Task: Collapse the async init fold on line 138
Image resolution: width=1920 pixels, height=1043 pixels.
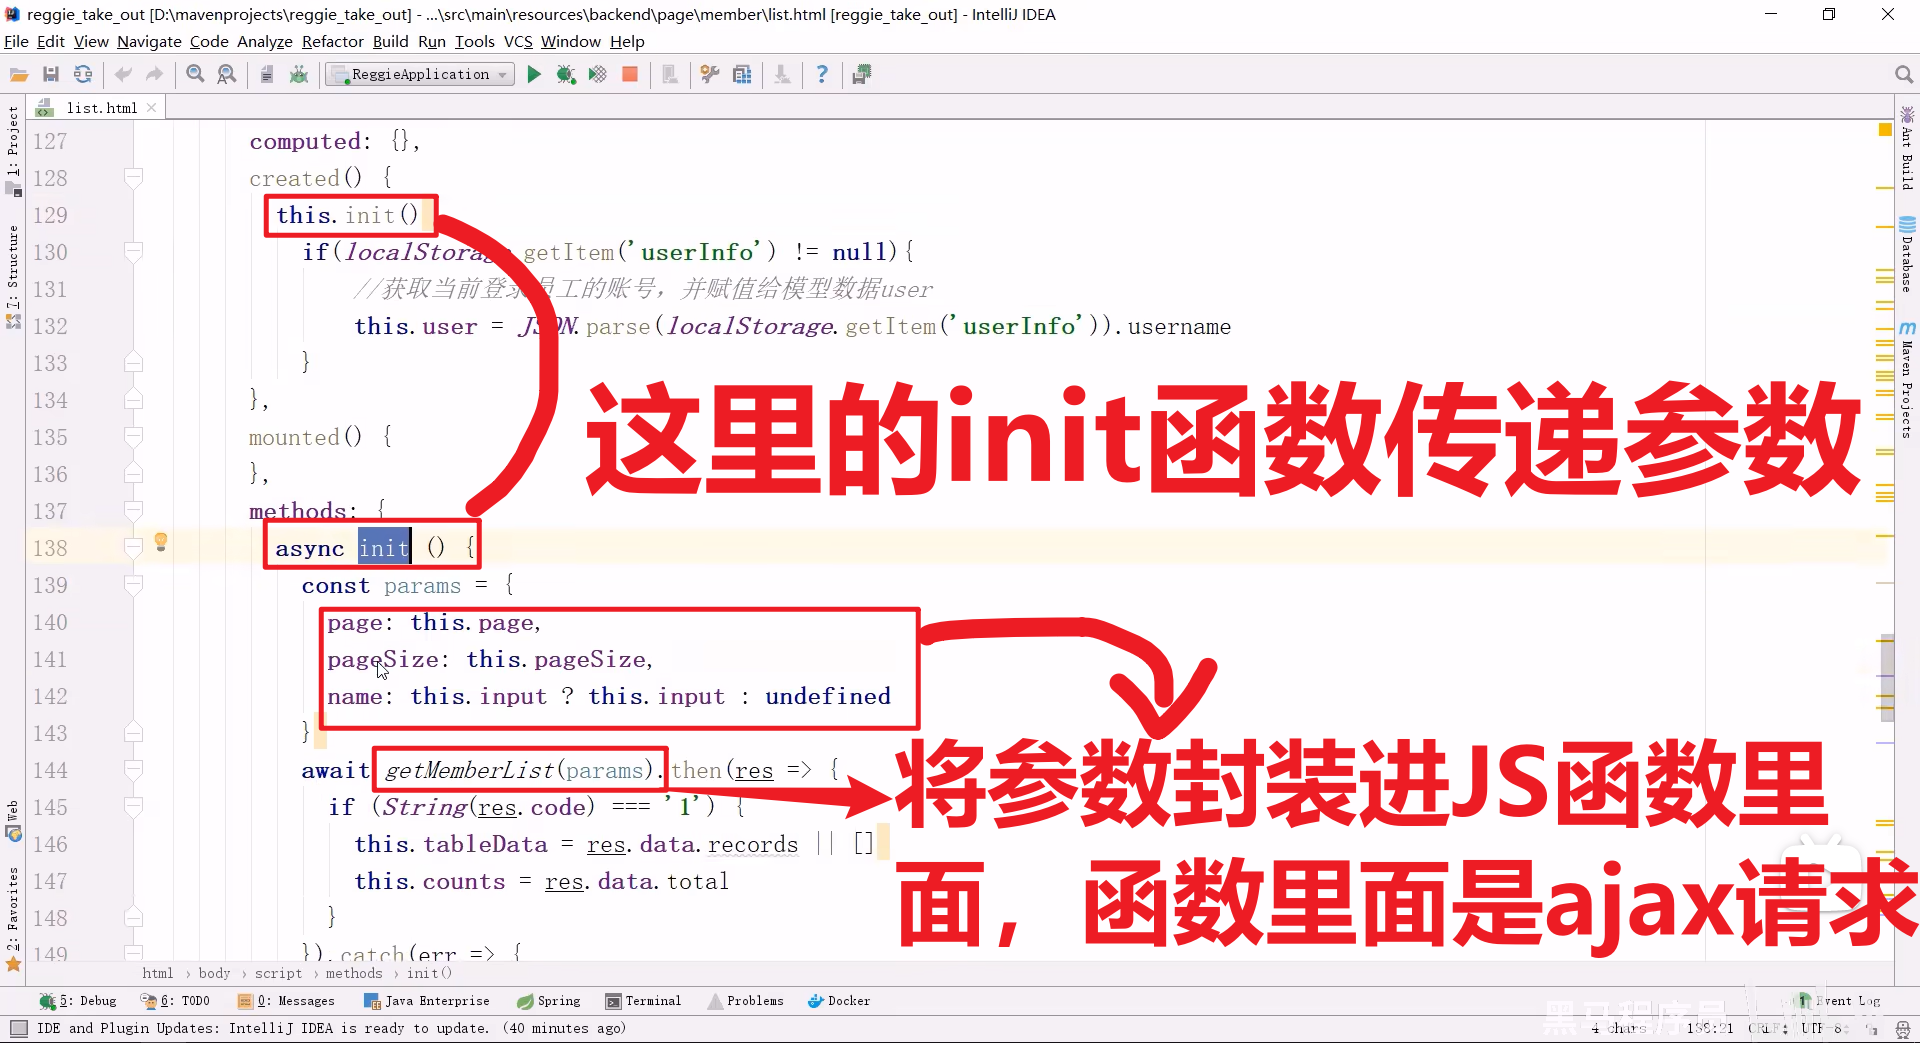Action: pyautogui.click(x=133, y=548)
